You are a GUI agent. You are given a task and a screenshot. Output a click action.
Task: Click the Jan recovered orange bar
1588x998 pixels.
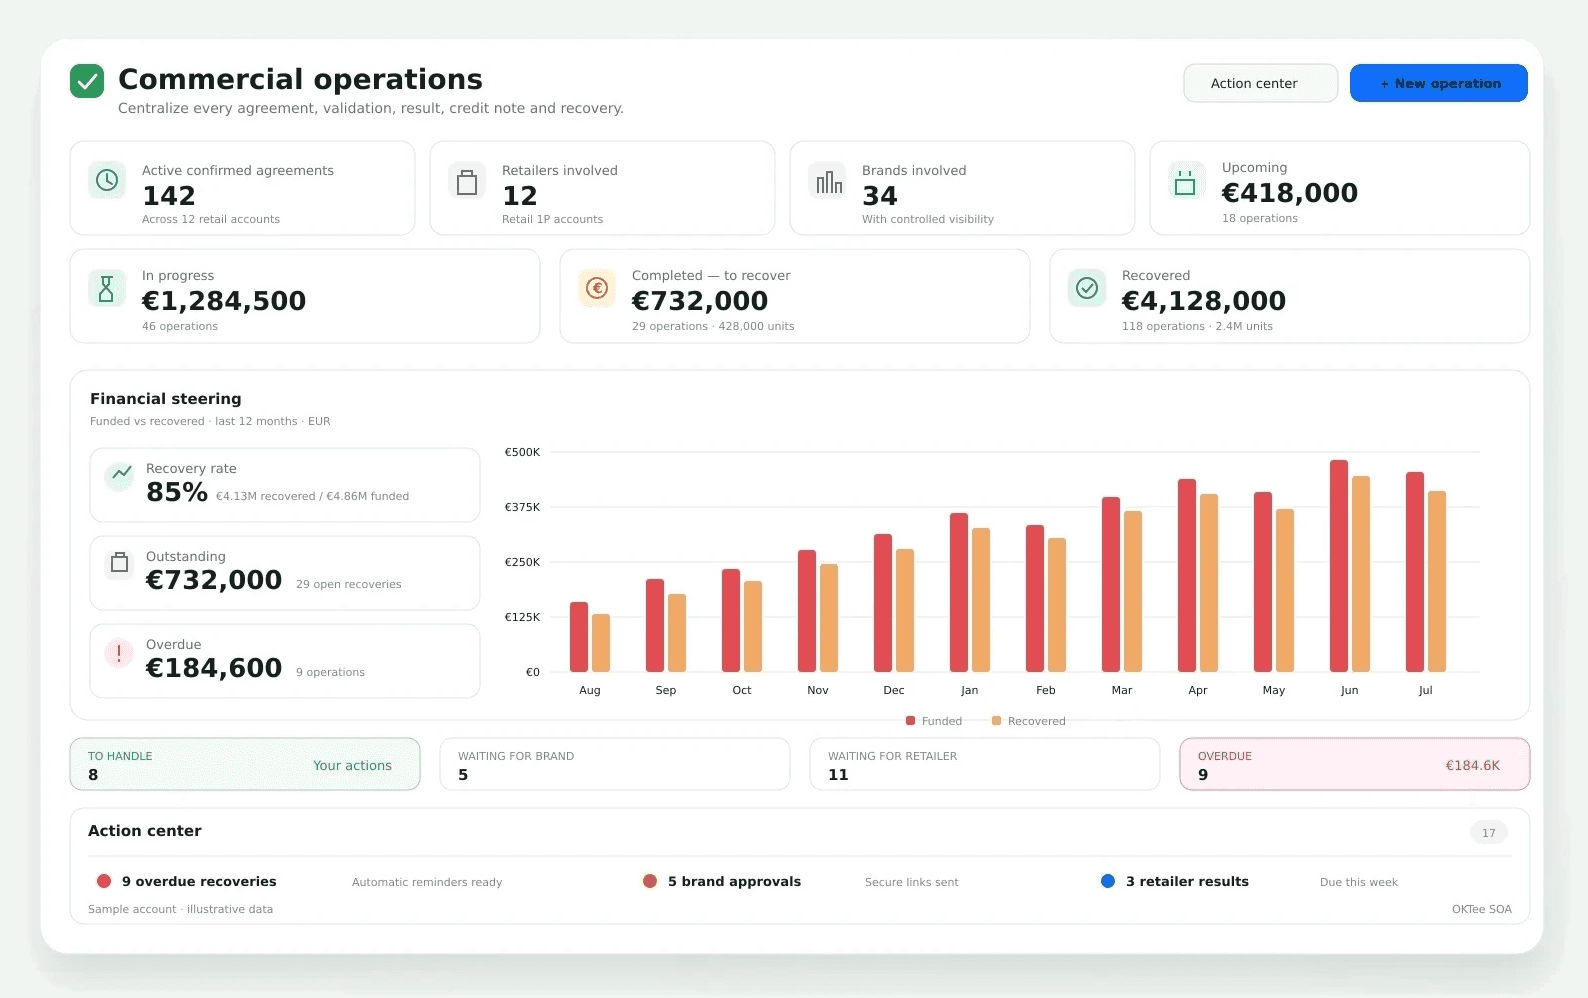click(981, 599)
